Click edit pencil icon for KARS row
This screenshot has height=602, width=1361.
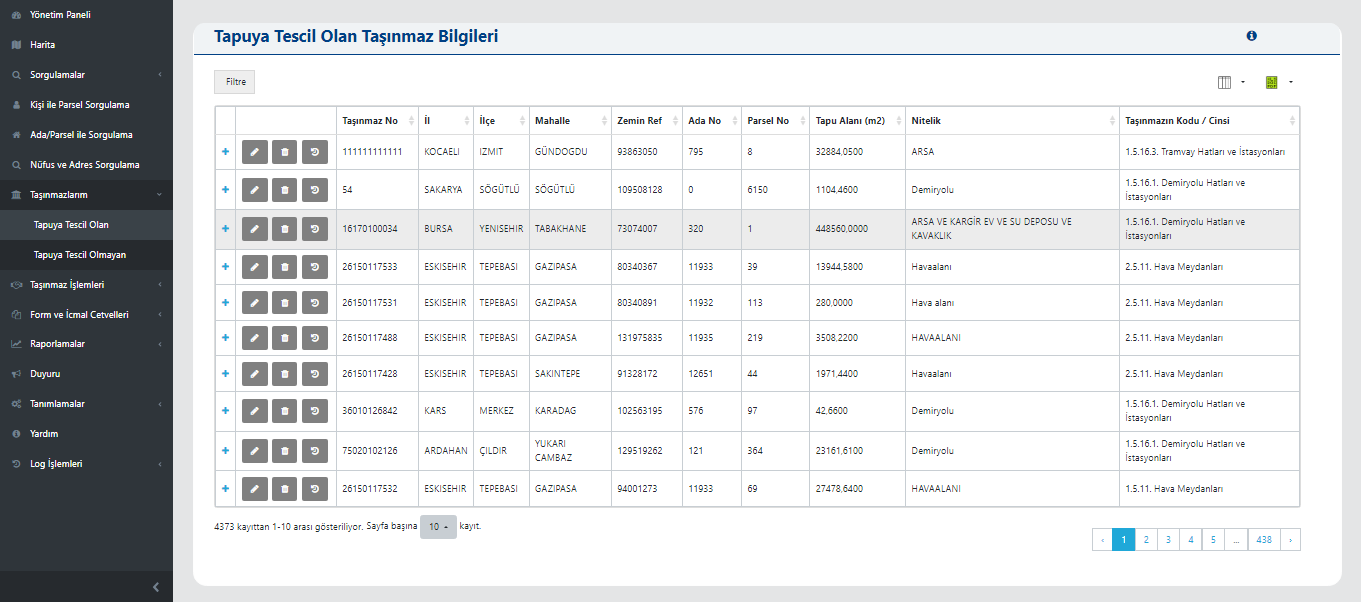pyautogui.click(x=255, y=410)
